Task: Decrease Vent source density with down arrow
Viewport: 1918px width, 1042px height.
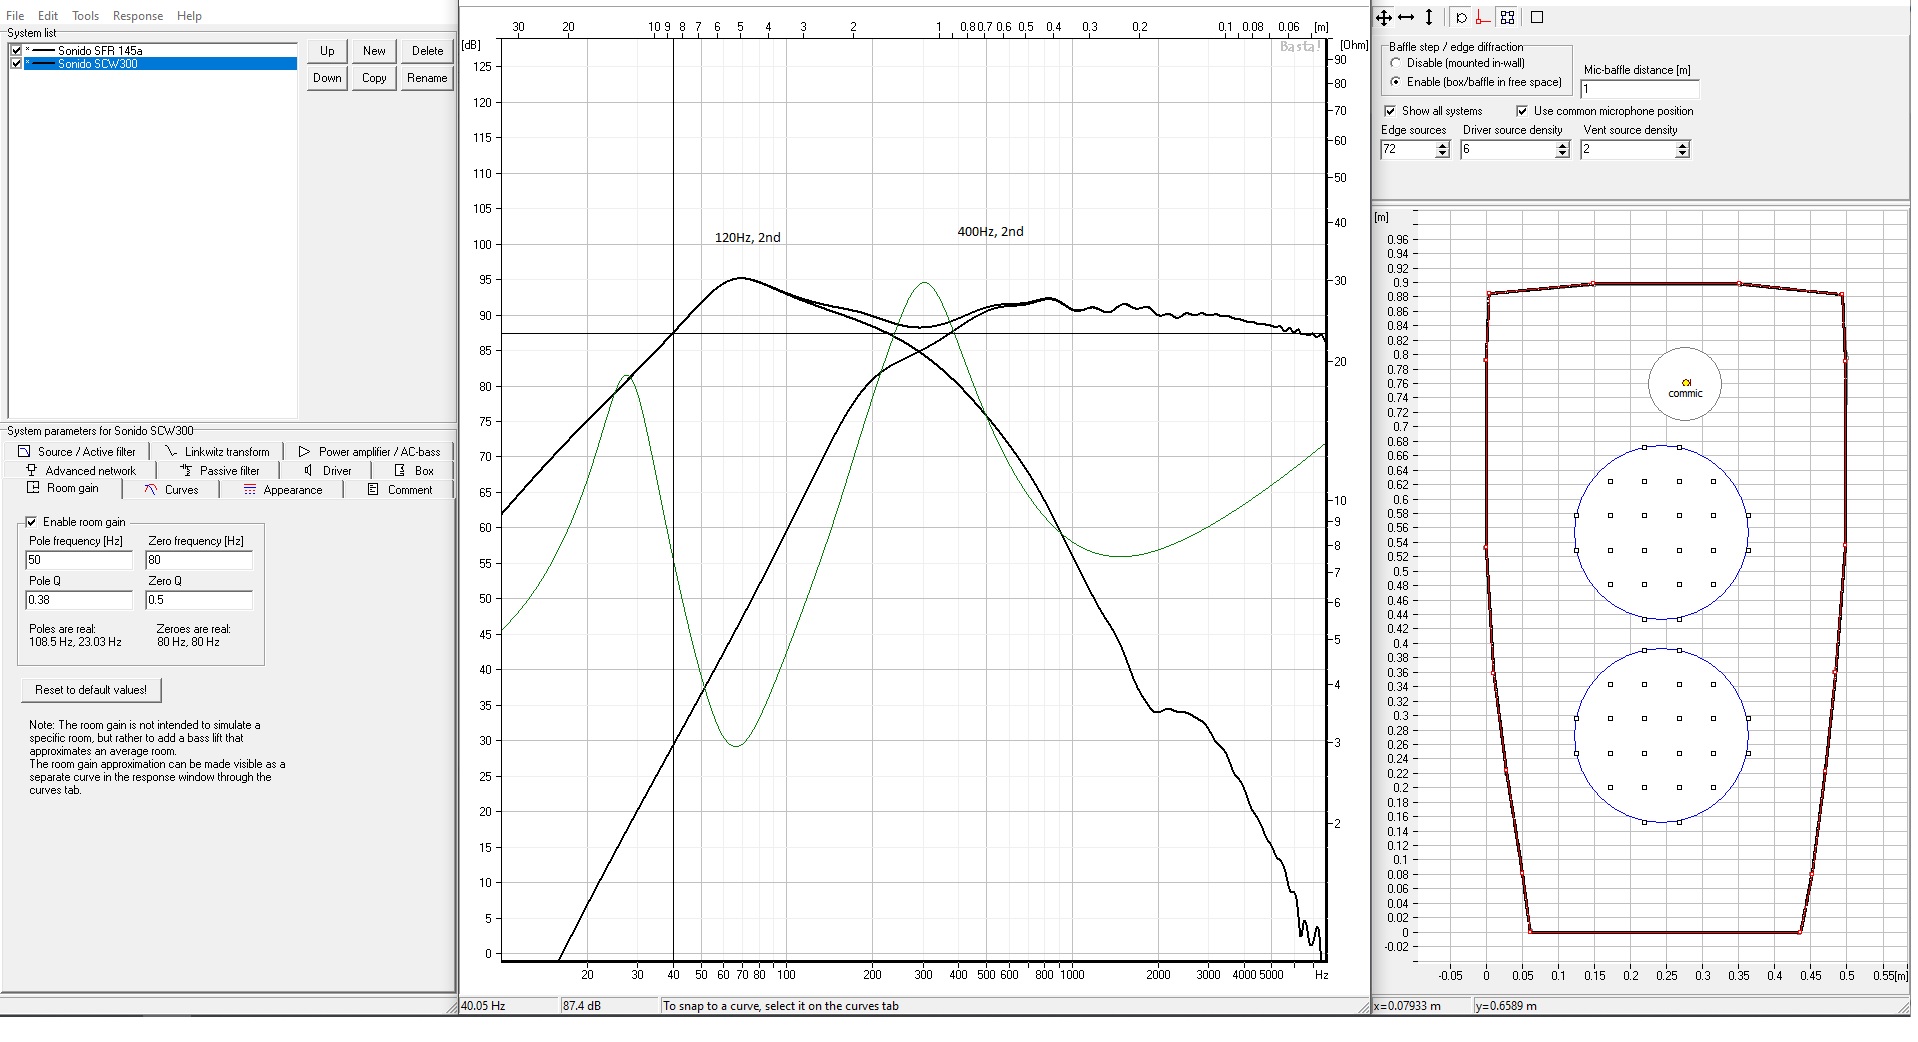Action: (x=1682, y=153)
